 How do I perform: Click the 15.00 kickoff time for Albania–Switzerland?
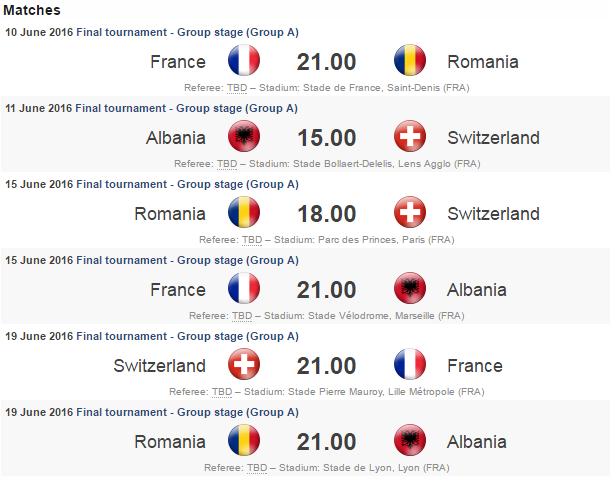[x=326, y=138]
